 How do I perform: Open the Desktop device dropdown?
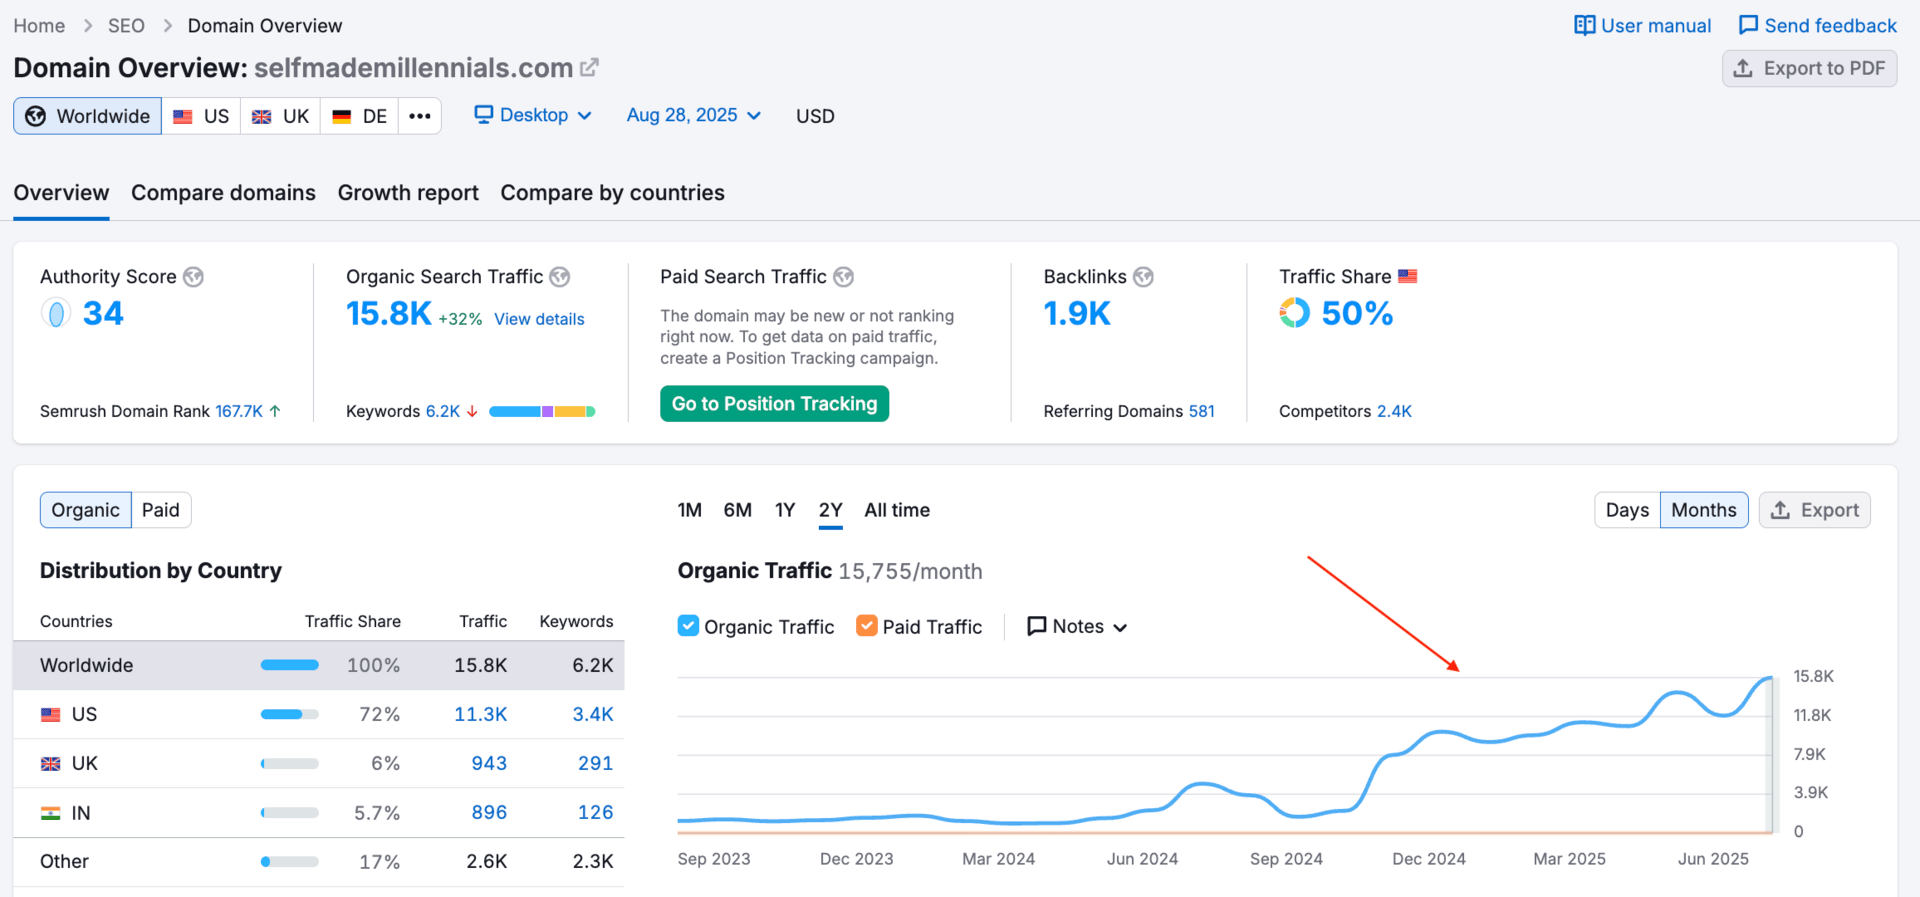click(533, 115)
